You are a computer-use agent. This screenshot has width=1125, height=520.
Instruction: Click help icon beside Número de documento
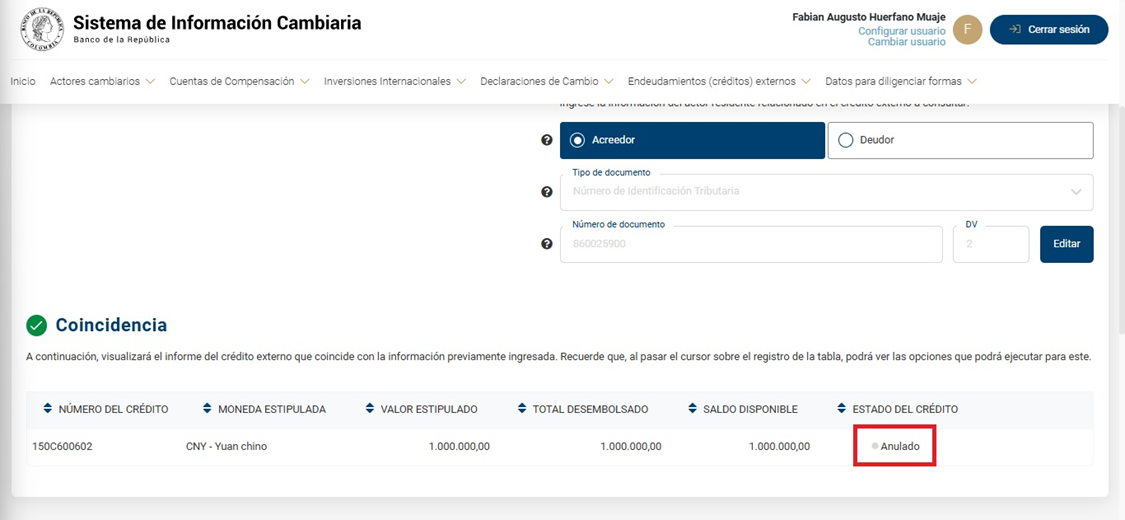click(x=547, y=244)
